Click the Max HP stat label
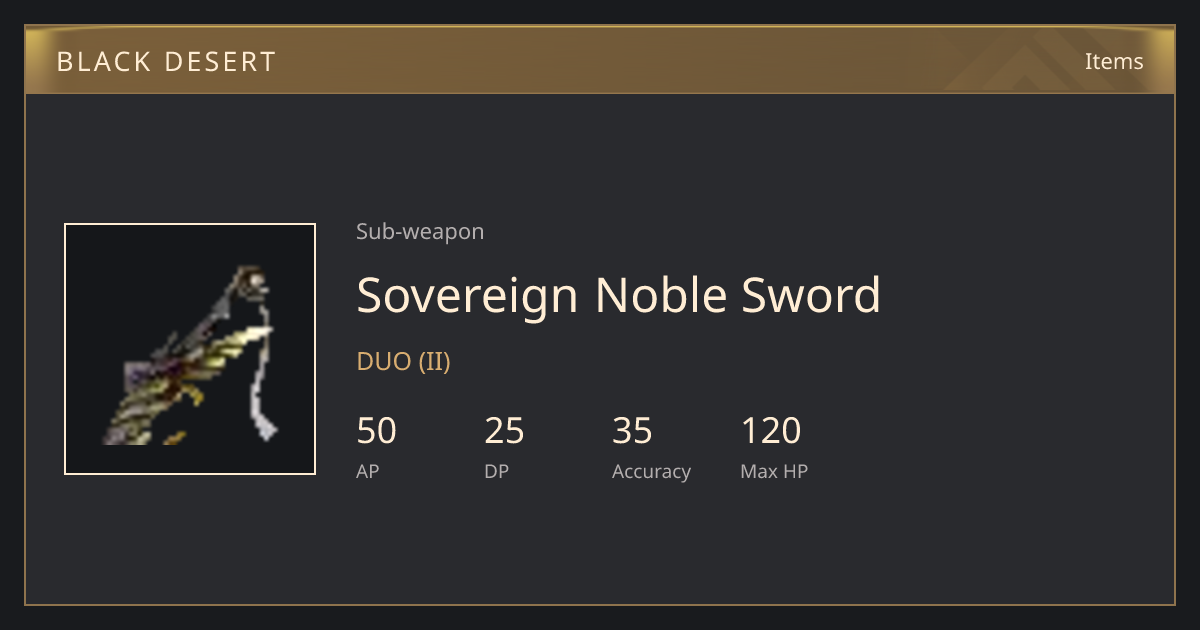1200x630 pixels. [x=774, y=471]
